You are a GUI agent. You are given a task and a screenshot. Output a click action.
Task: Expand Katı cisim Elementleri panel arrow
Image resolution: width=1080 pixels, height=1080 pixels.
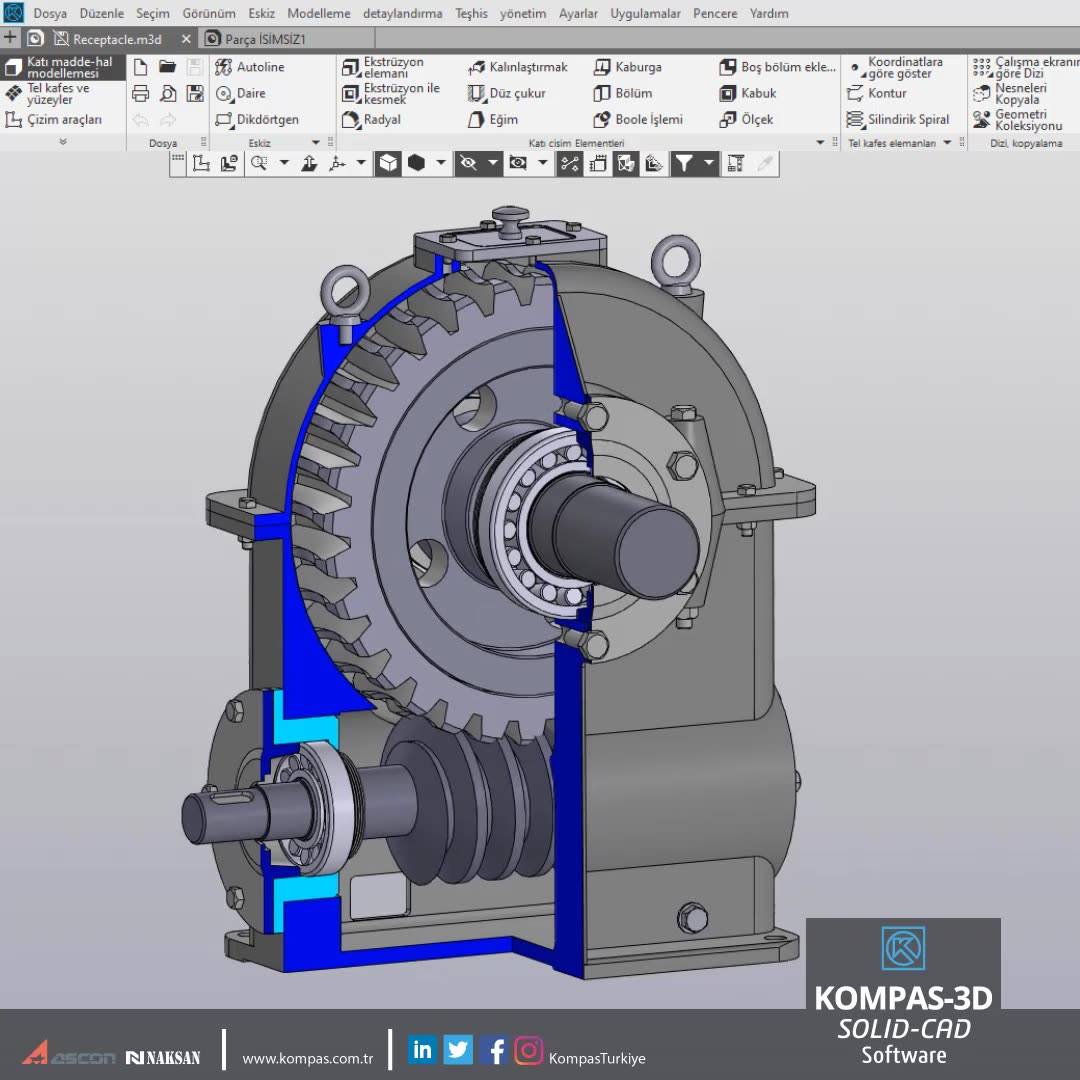pos(820,143)
